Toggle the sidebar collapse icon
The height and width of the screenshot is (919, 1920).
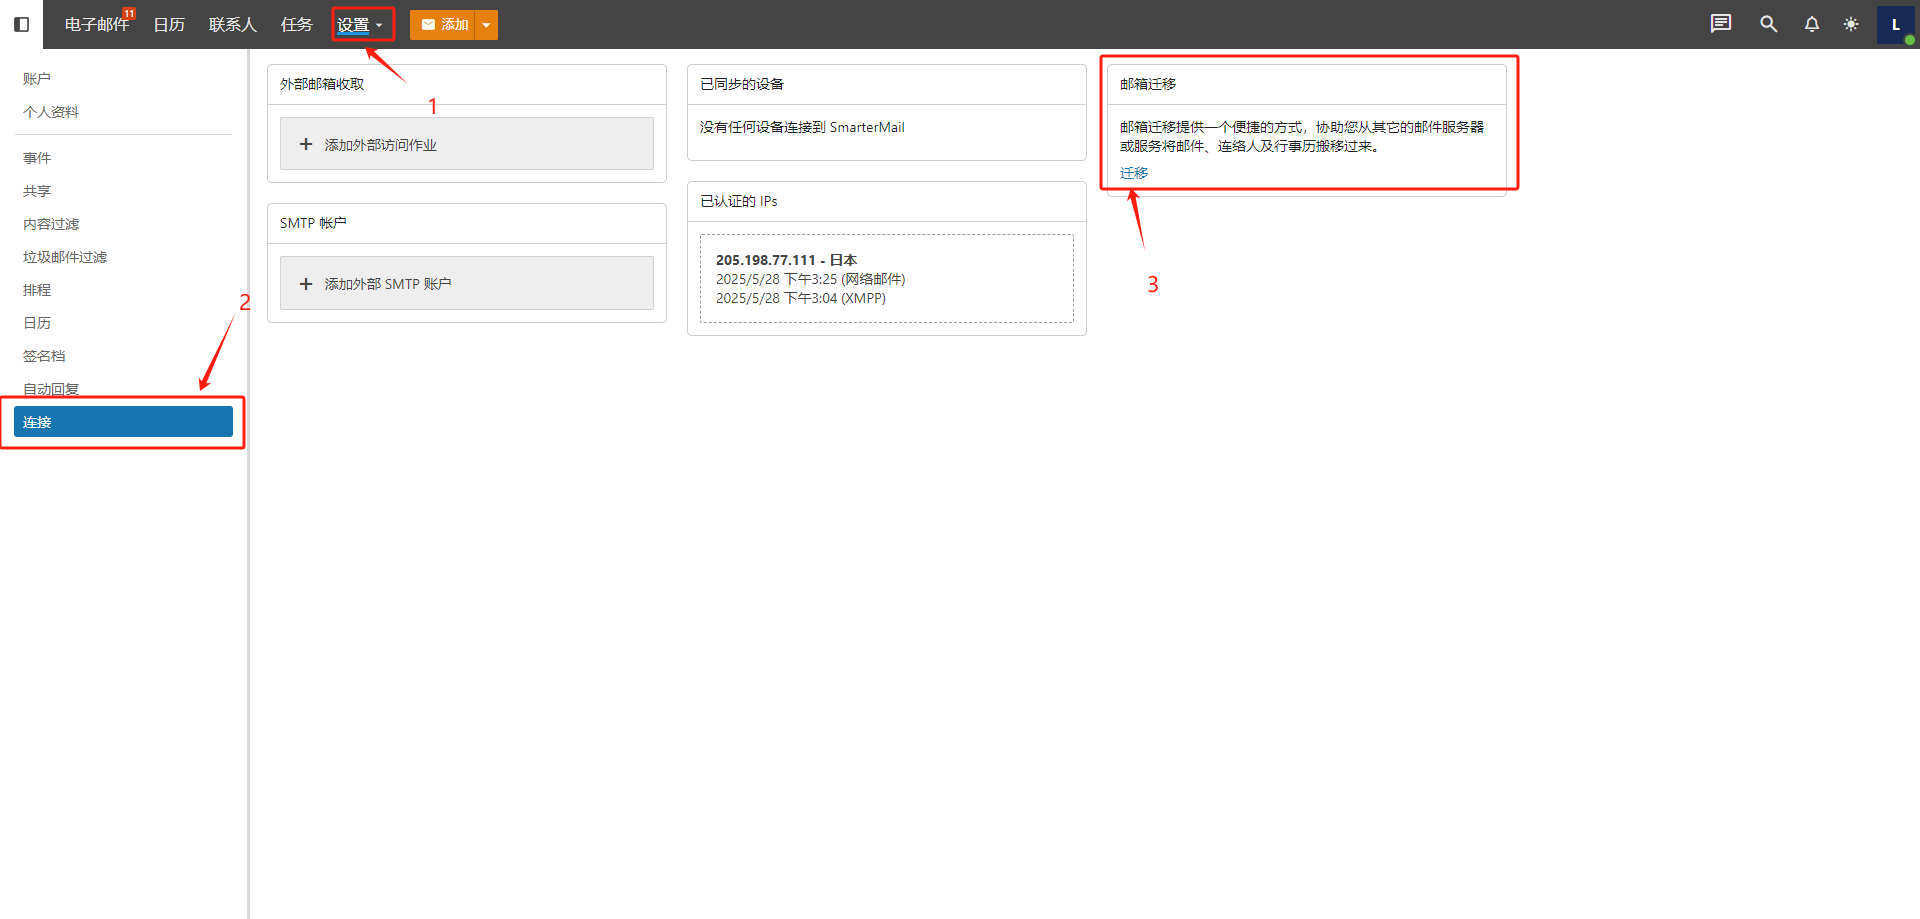(21, 24)
